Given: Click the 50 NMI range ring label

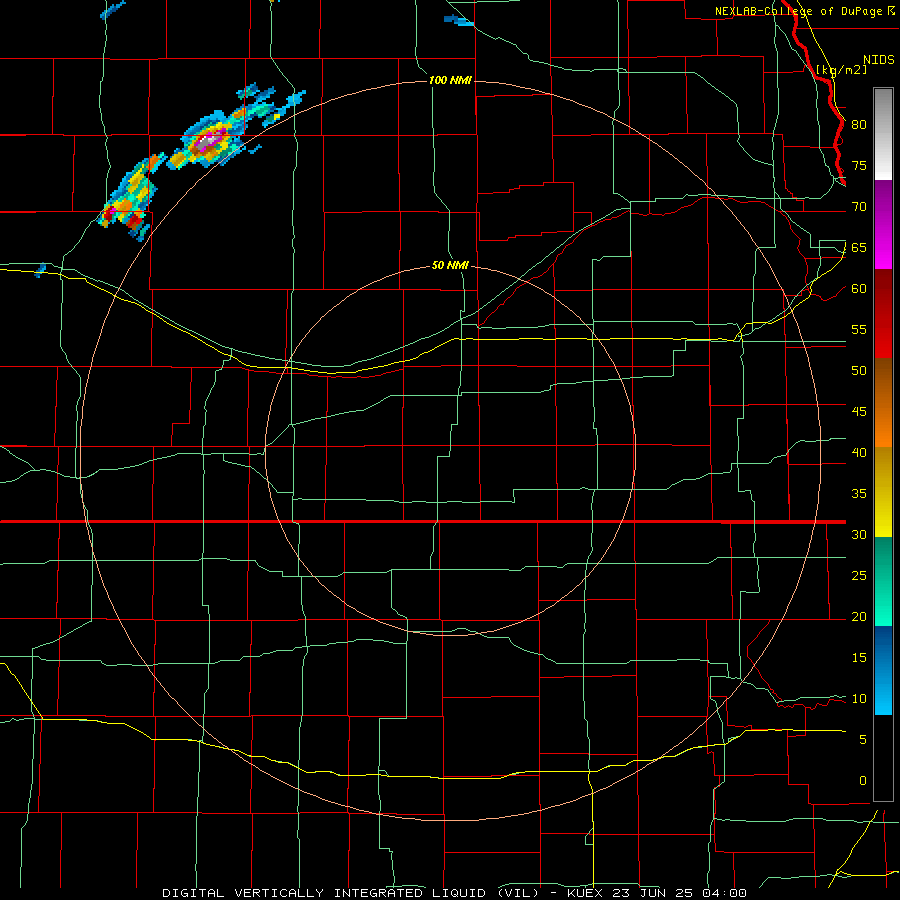Looking at the screenshot, I should point(450,265).
